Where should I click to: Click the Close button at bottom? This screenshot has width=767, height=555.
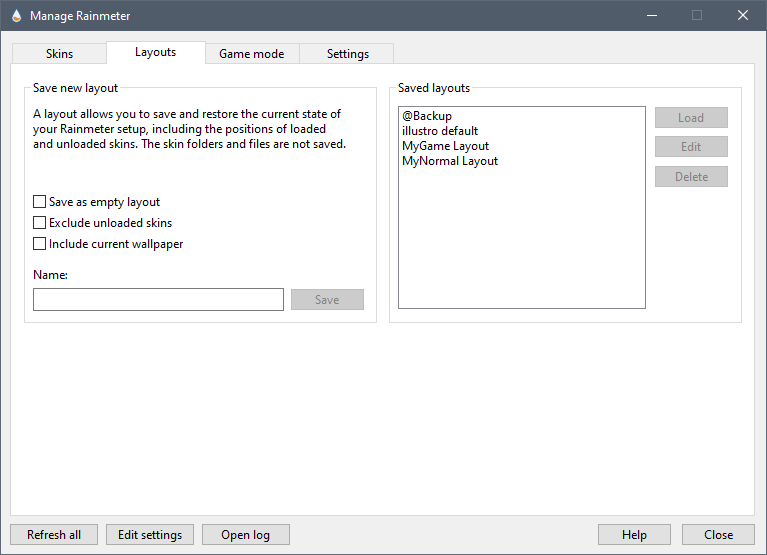[718, 534]
